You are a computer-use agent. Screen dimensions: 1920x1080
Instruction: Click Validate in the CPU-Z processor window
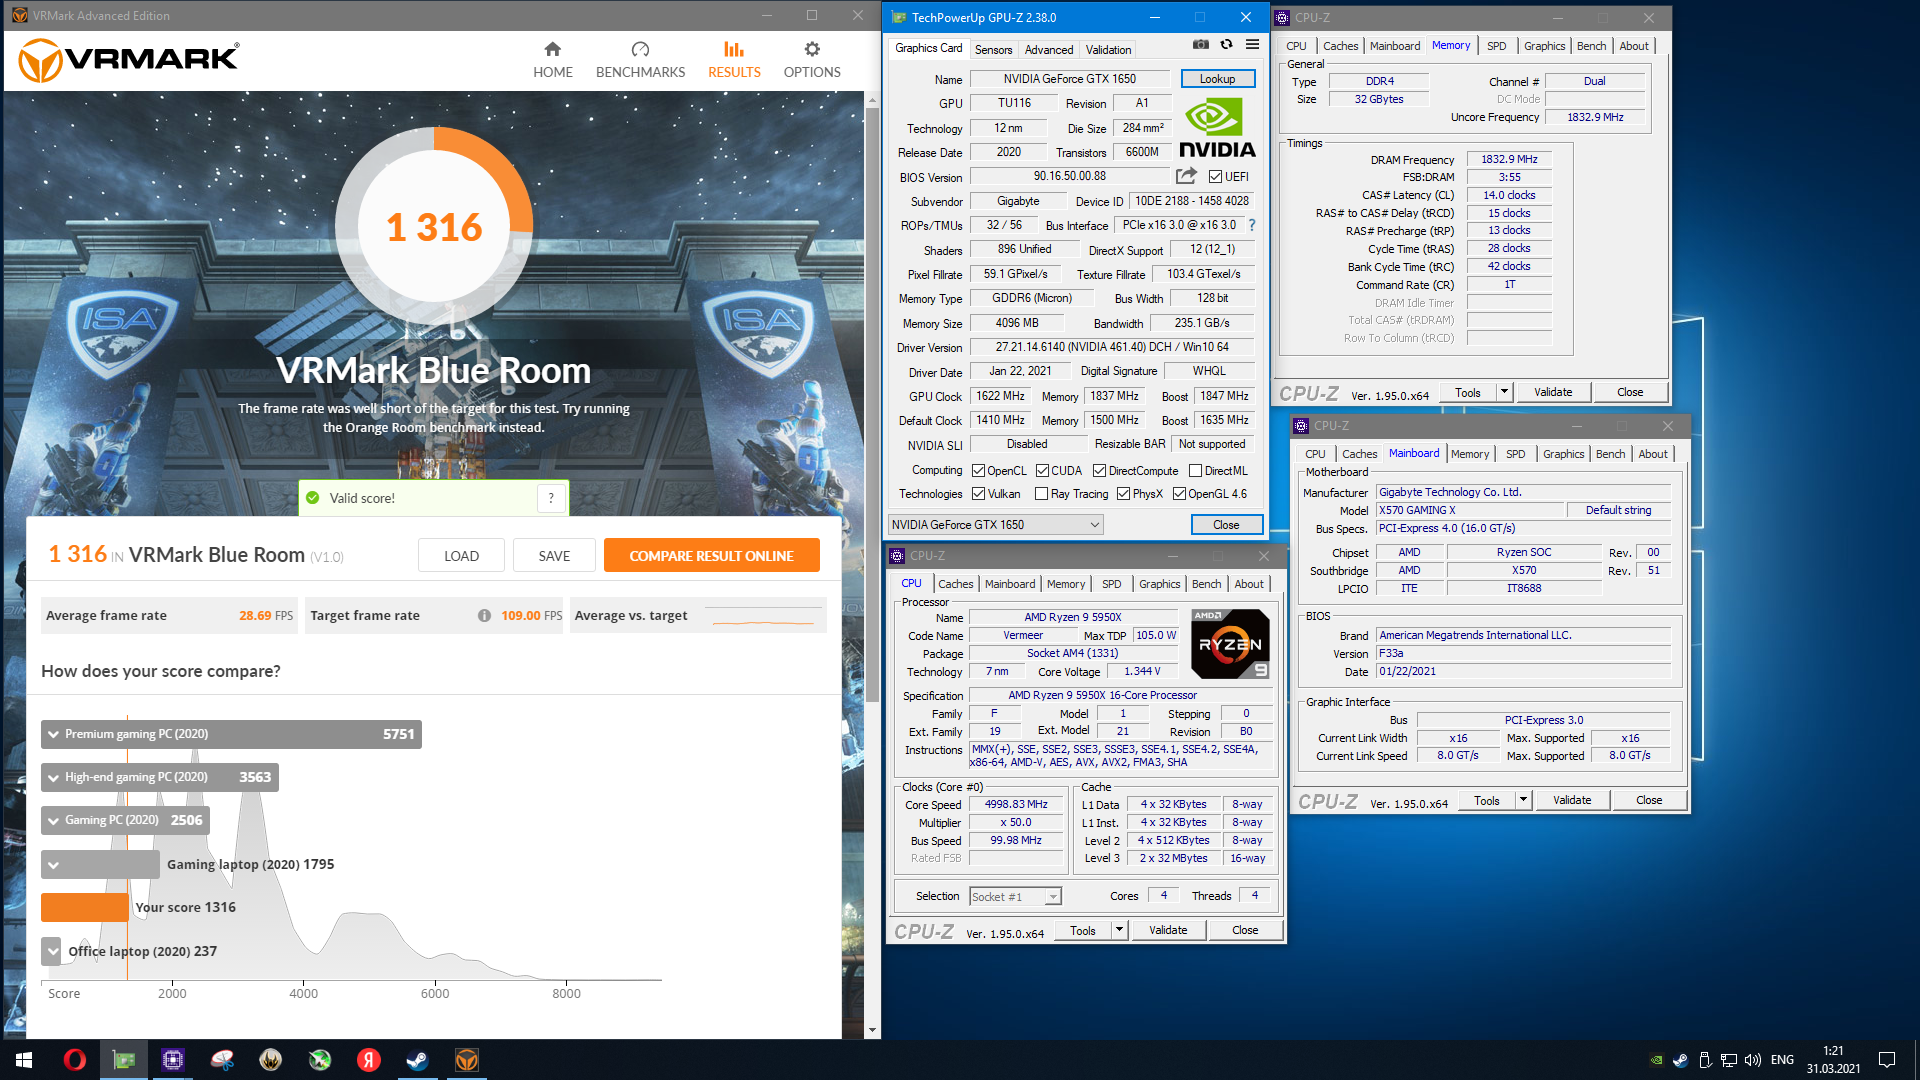coord(1168,930)
